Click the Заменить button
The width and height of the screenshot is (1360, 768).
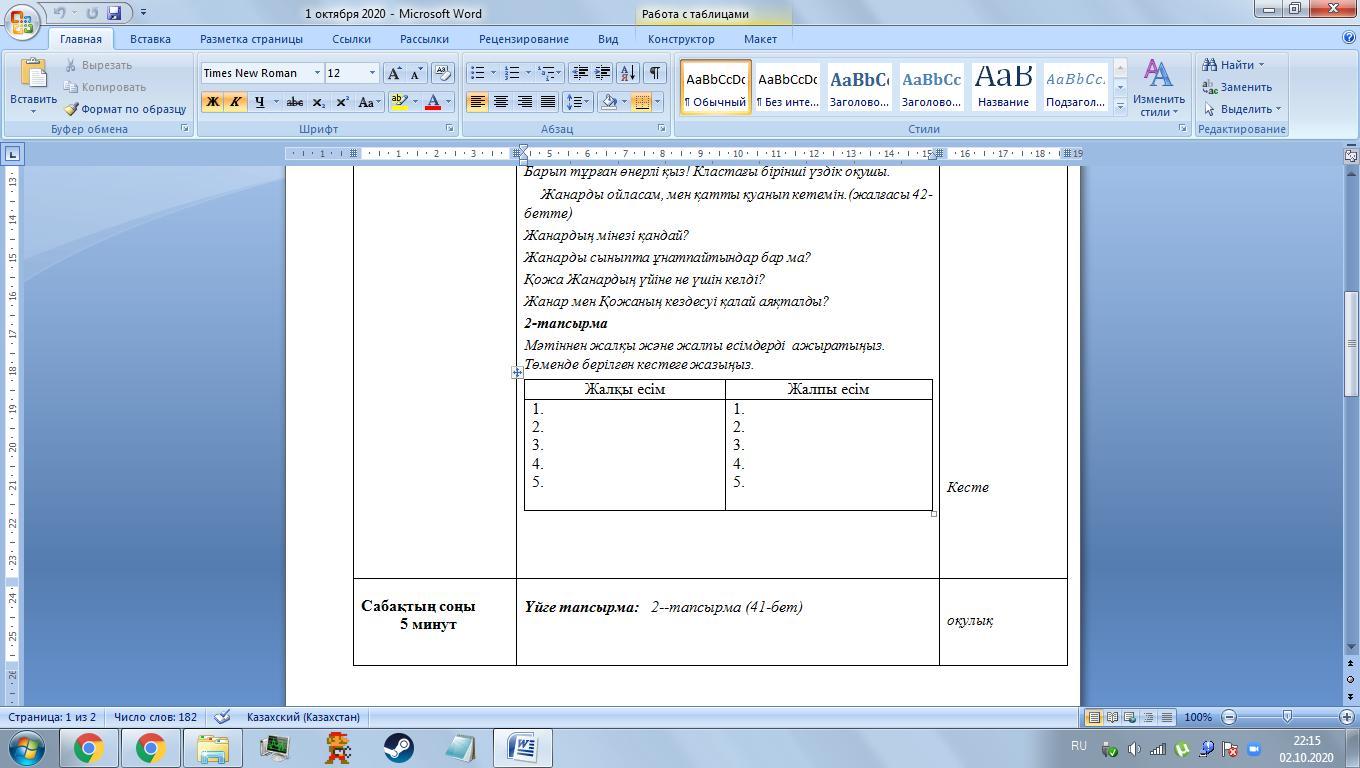[x=1237, y=87]
